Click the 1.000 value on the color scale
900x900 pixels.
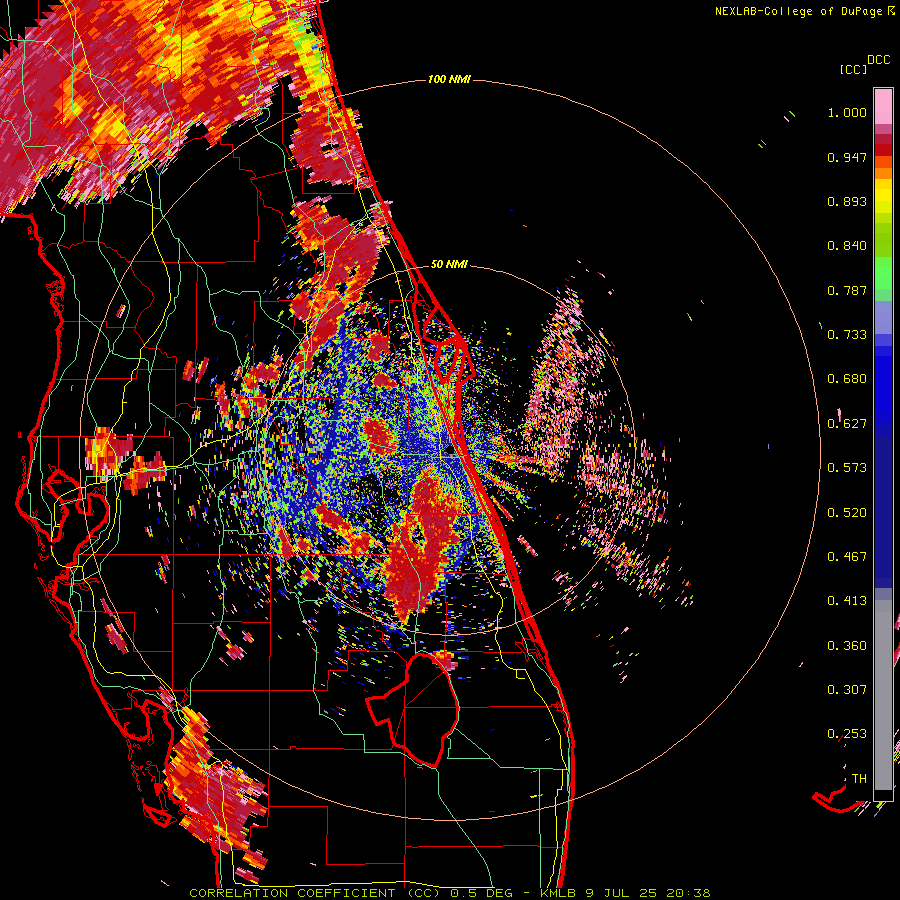click(x=847, y=112)
